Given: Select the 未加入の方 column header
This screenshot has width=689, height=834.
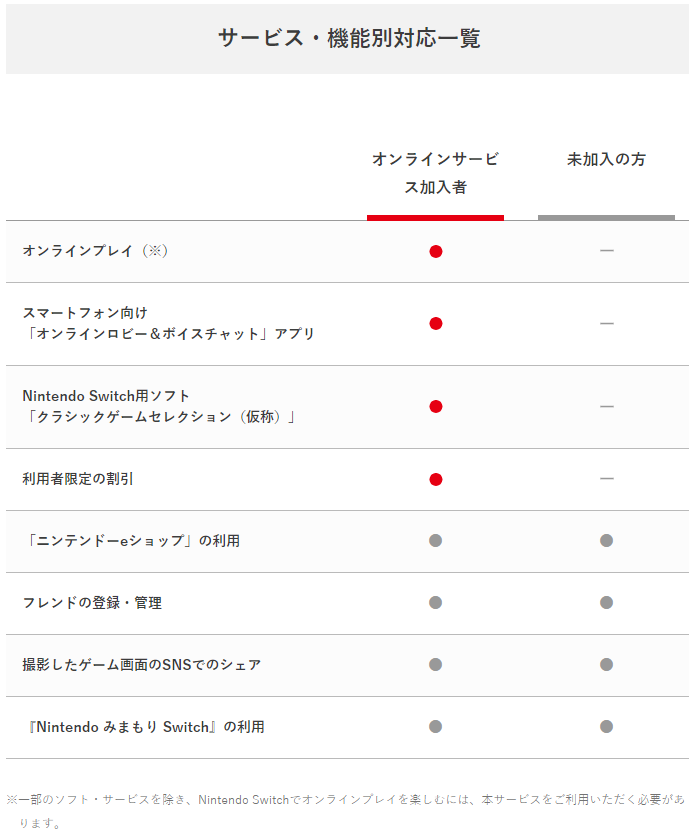Looking at the screenshot, I should [606, 159].
